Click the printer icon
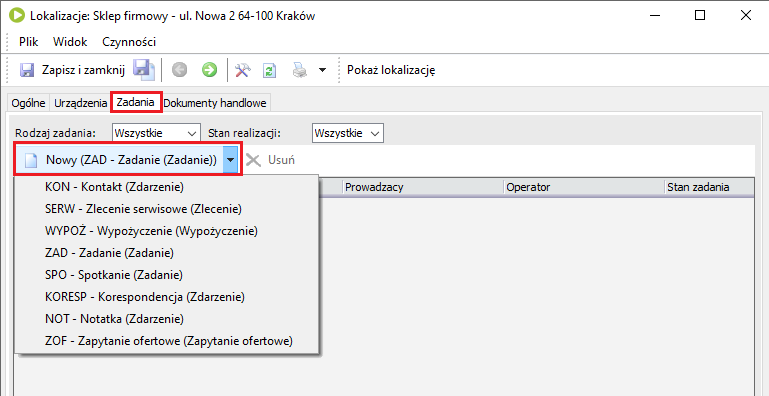This screenshot has height=396, width=769. [x=300, y=70]
